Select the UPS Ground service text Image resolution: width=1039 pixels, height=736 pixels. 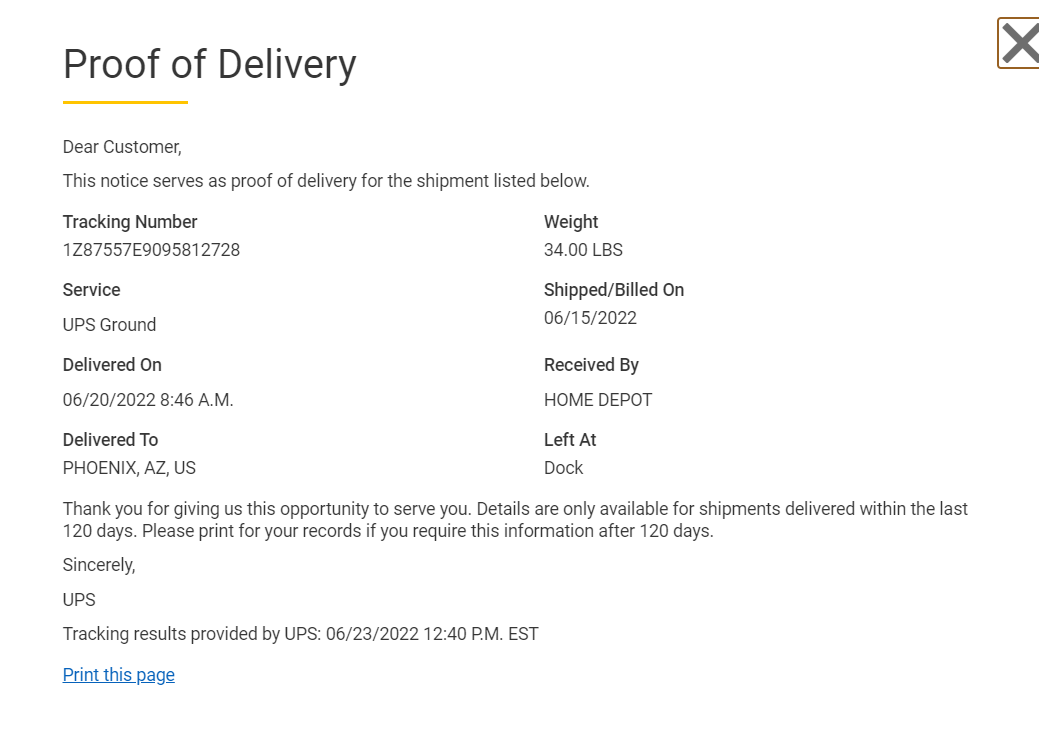coord(109,325)
